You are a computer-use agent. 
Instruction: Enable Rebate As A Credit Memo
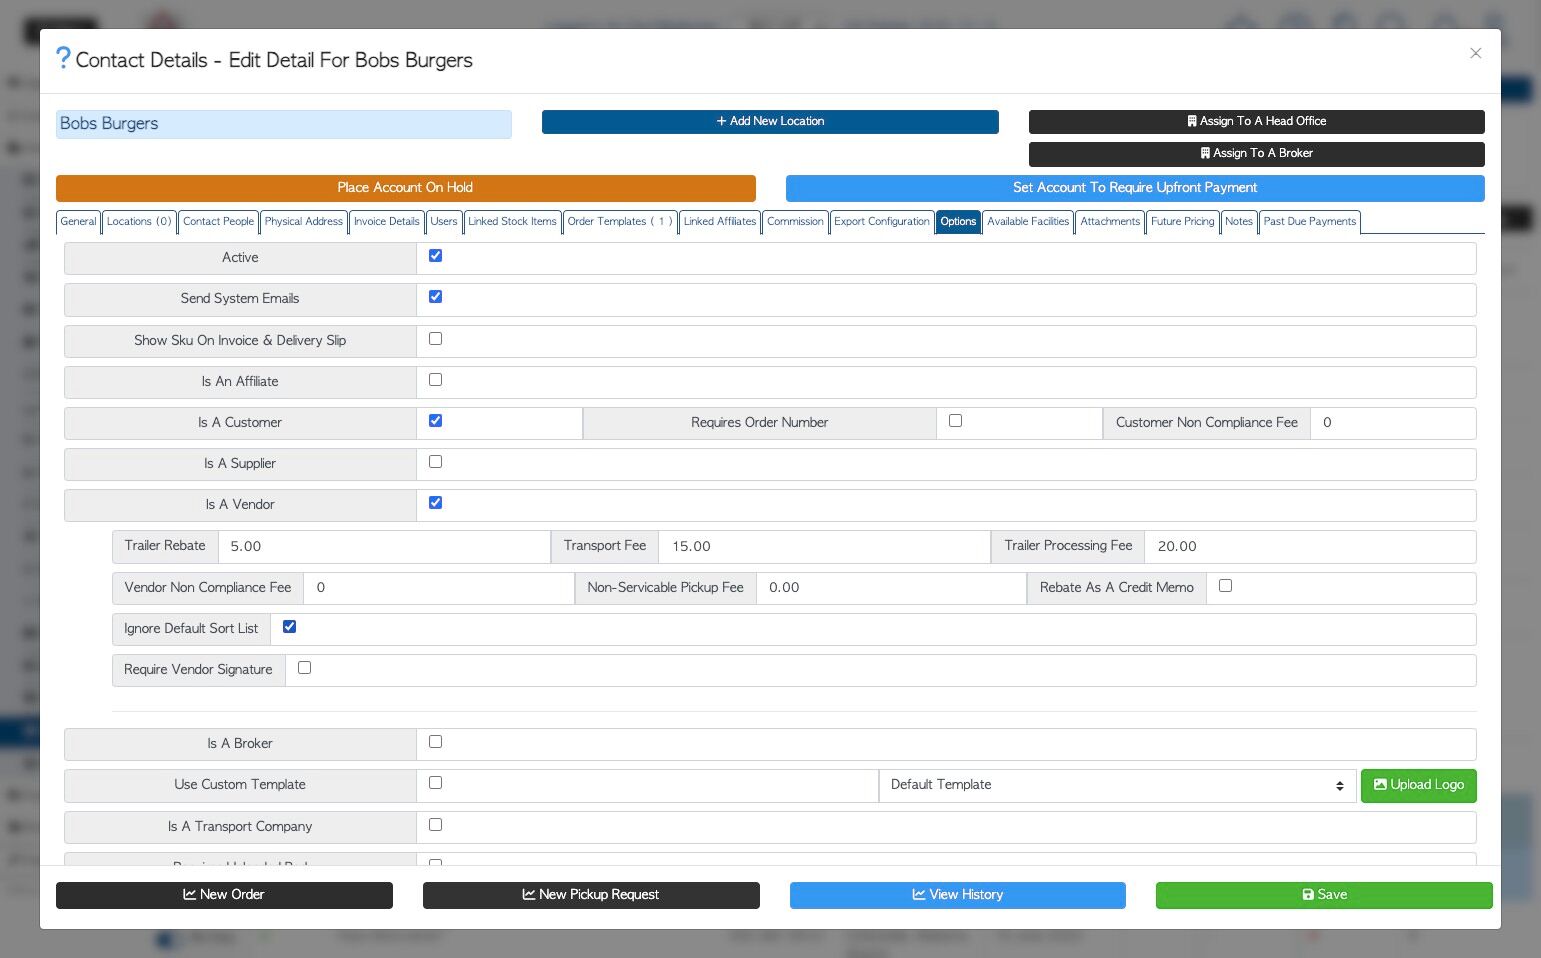tap(1225, 586)
